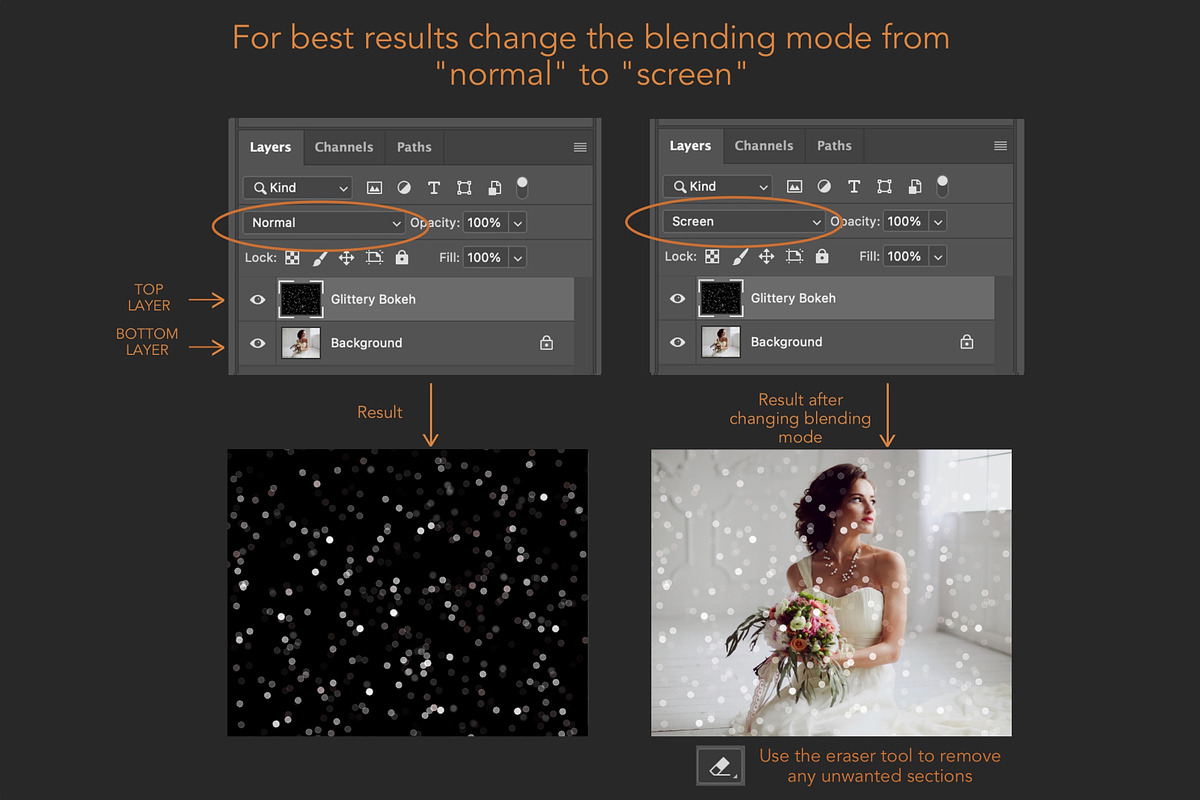Click Fill 100% field in right panel
Image resolution: width=1200 pixels, height=800 pixels.
point(905,257)
